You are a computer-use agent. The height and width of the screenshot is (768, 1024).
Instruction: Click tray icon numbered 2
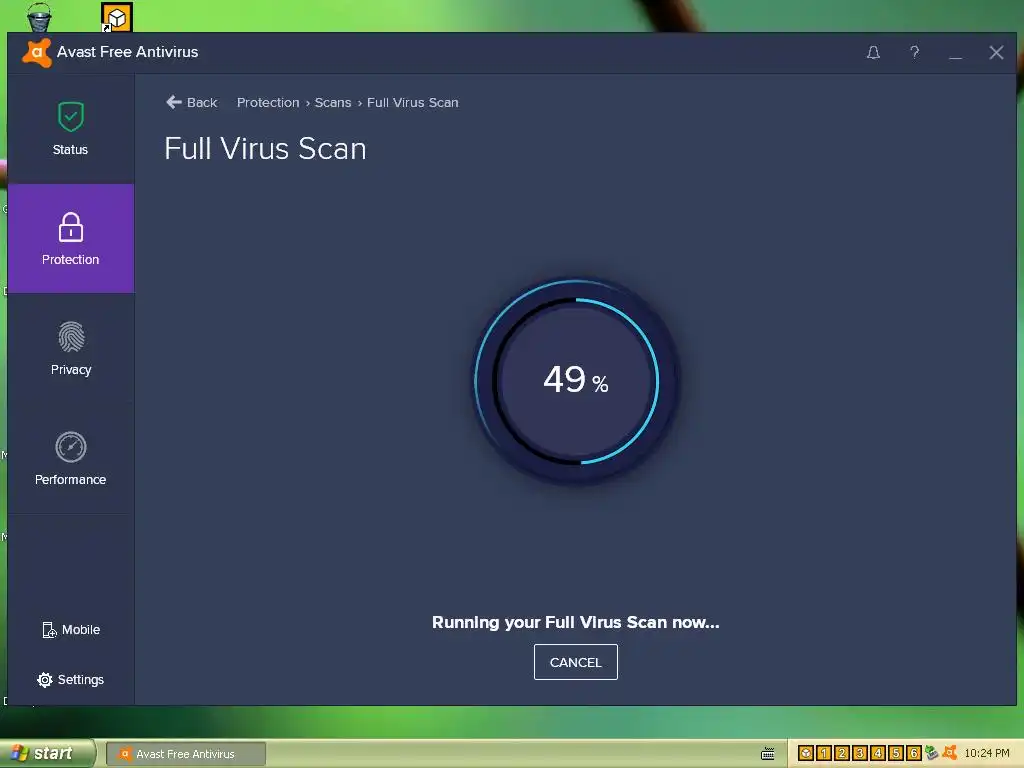tap(842, 754)
